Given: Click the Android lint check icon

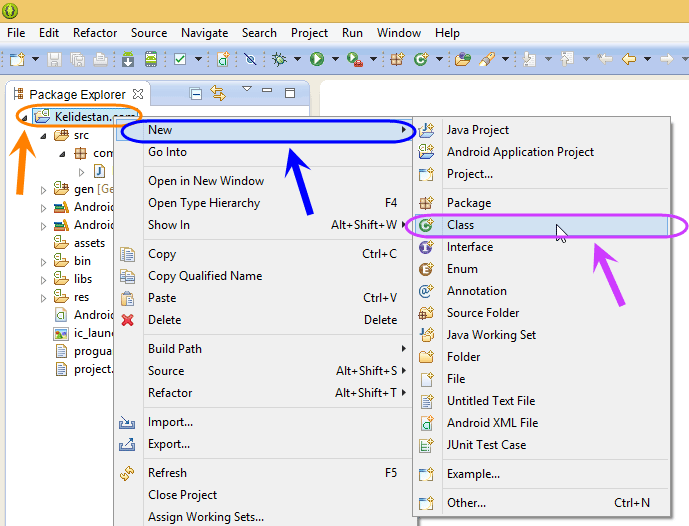Looking at the screenshot, I should 180,59.
